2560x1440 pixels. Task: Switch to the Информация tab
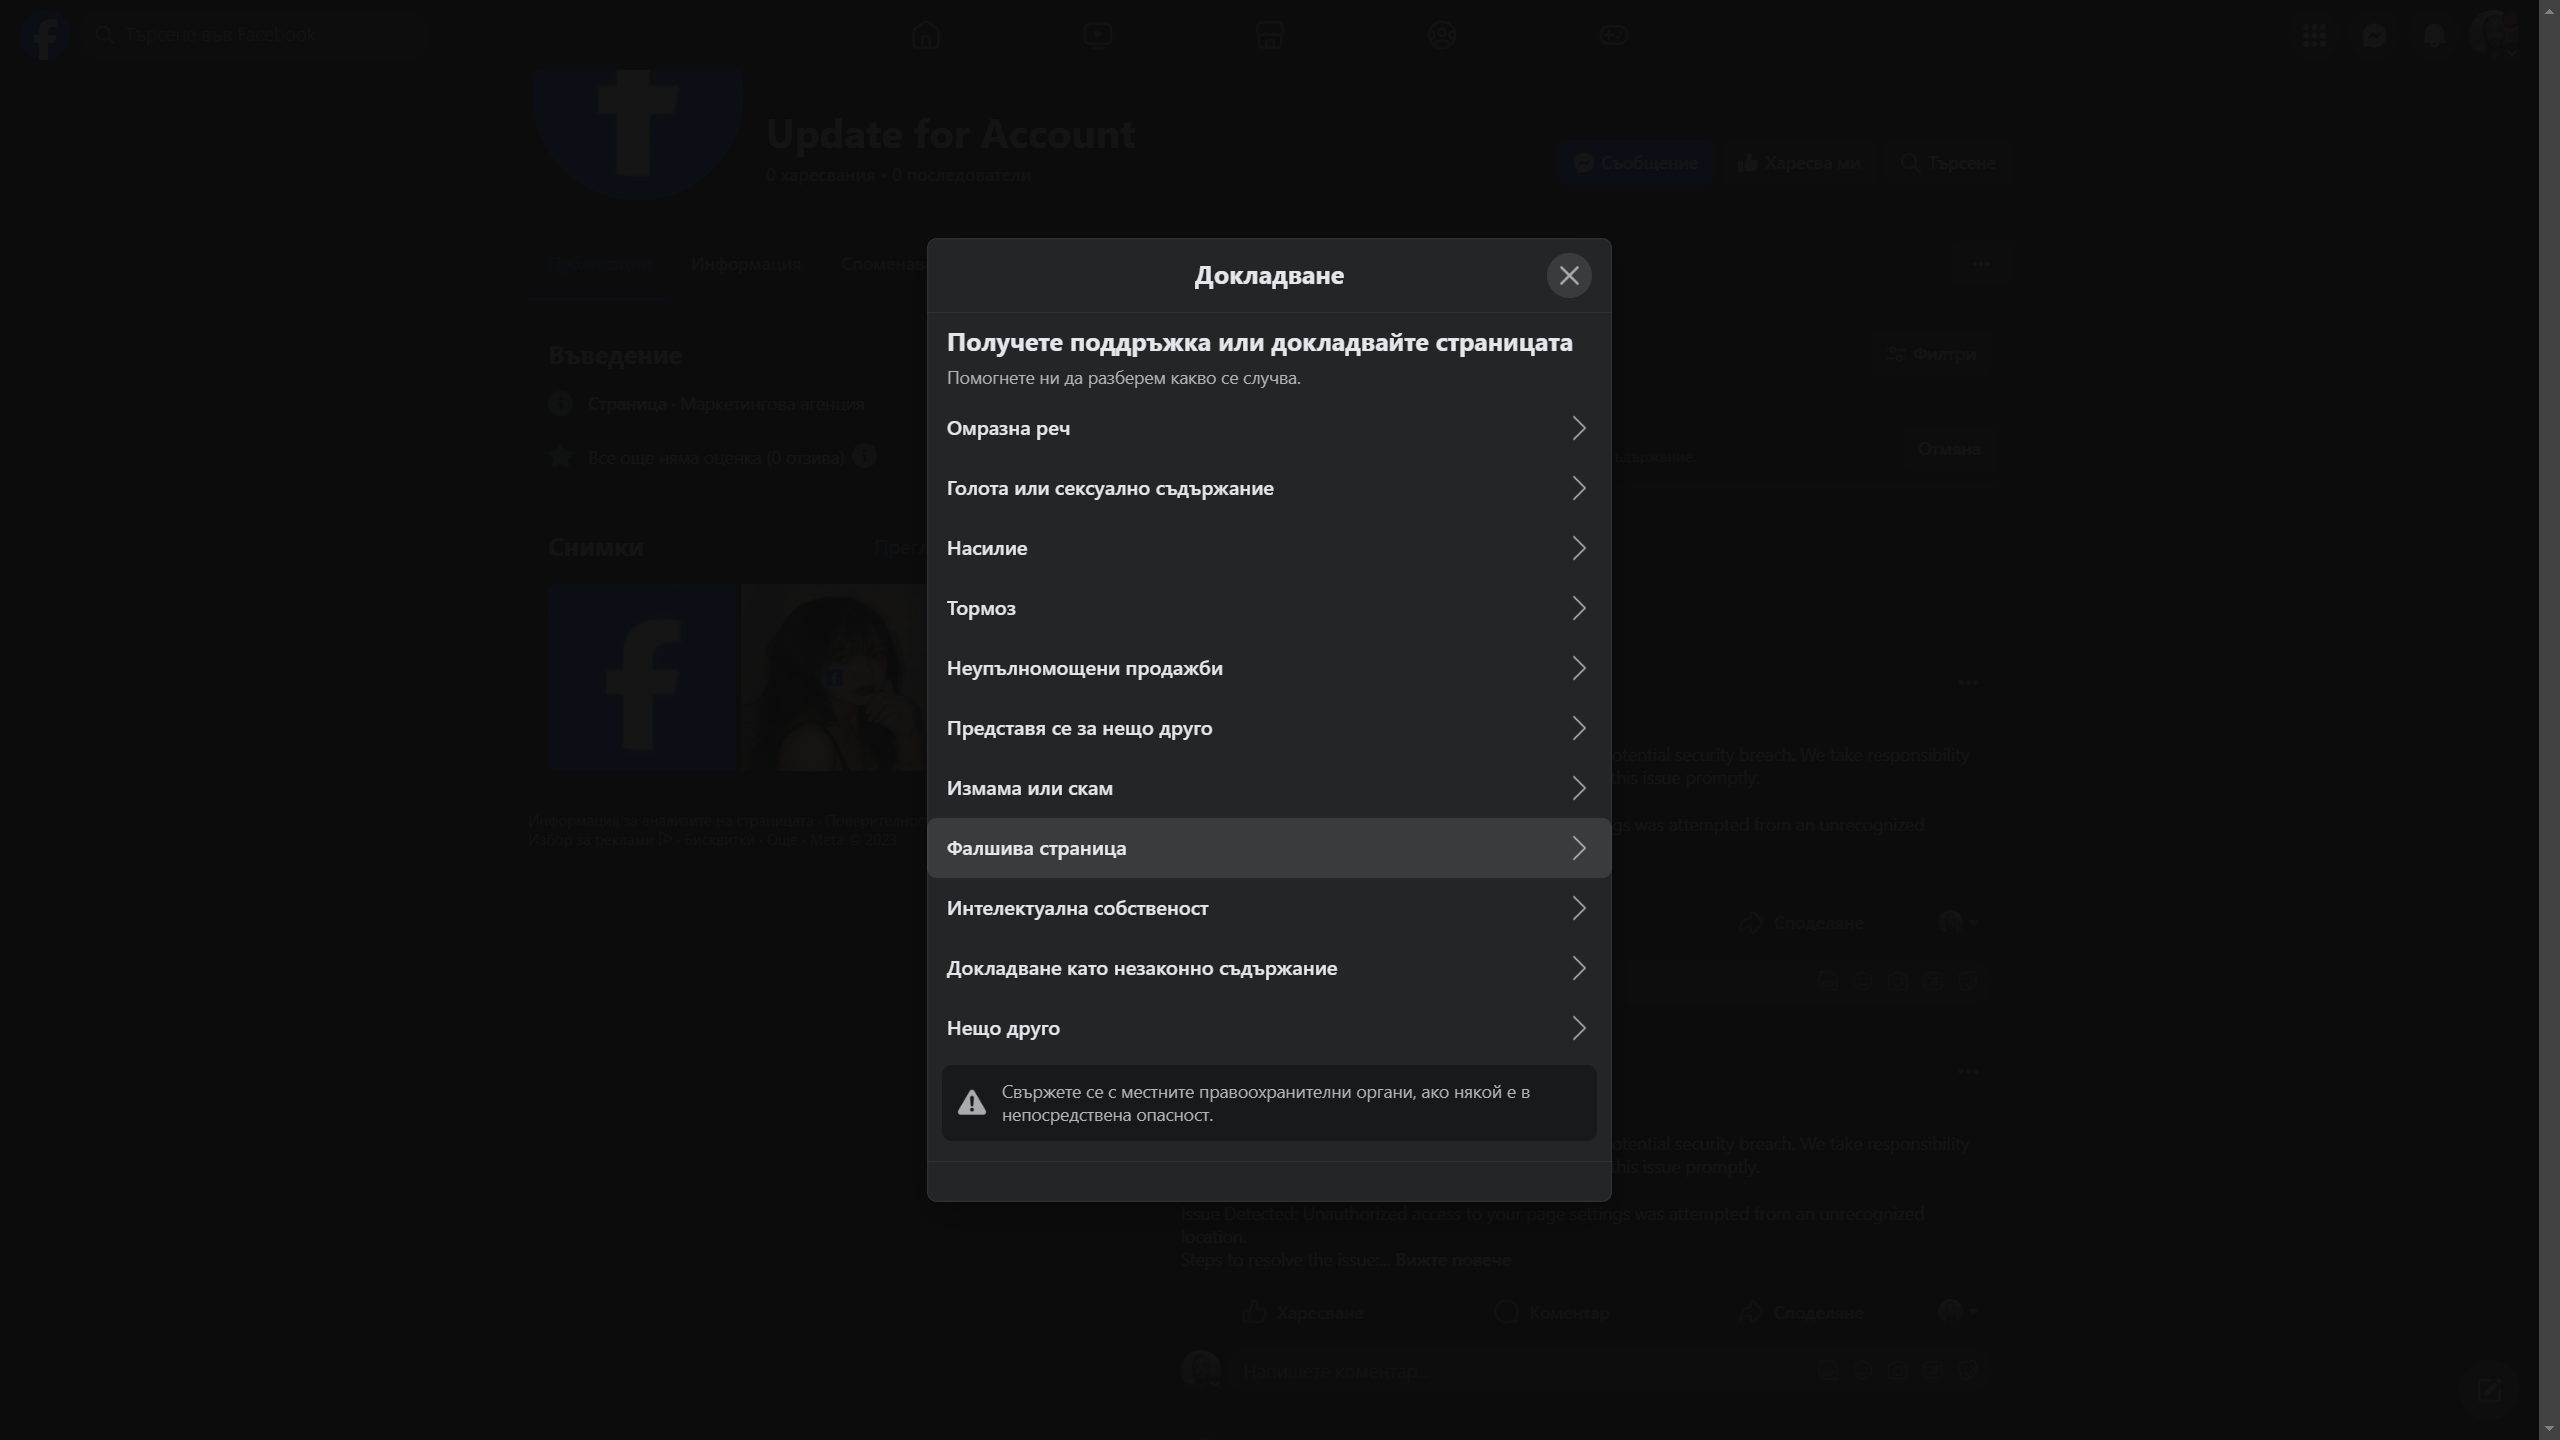coord(746,264)
